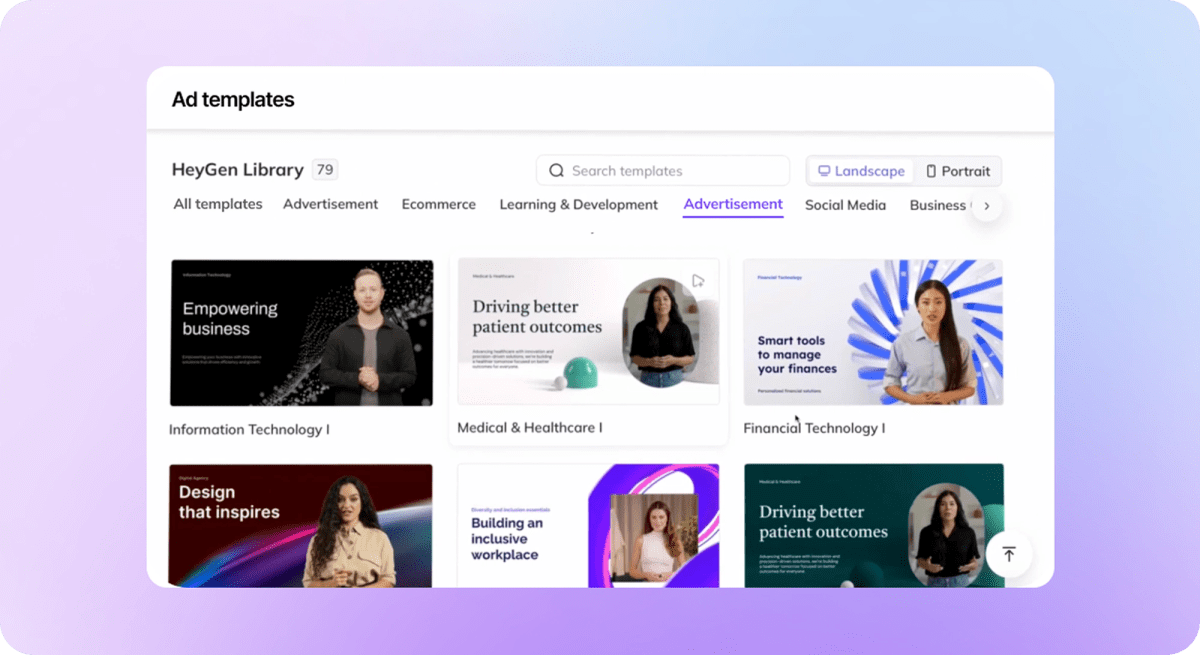Click the play-plus icon on Medical & Healthcare I thumbnail
1200x655 pixels.
pyautogui.click(x=698, y=281)
